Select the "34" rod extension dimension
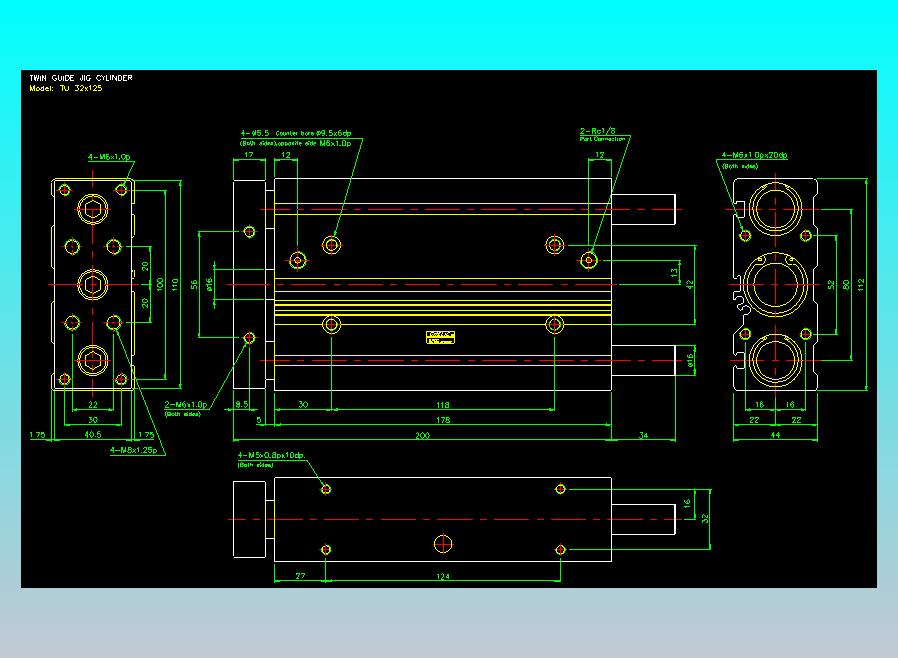 click(x=643, y=435)
